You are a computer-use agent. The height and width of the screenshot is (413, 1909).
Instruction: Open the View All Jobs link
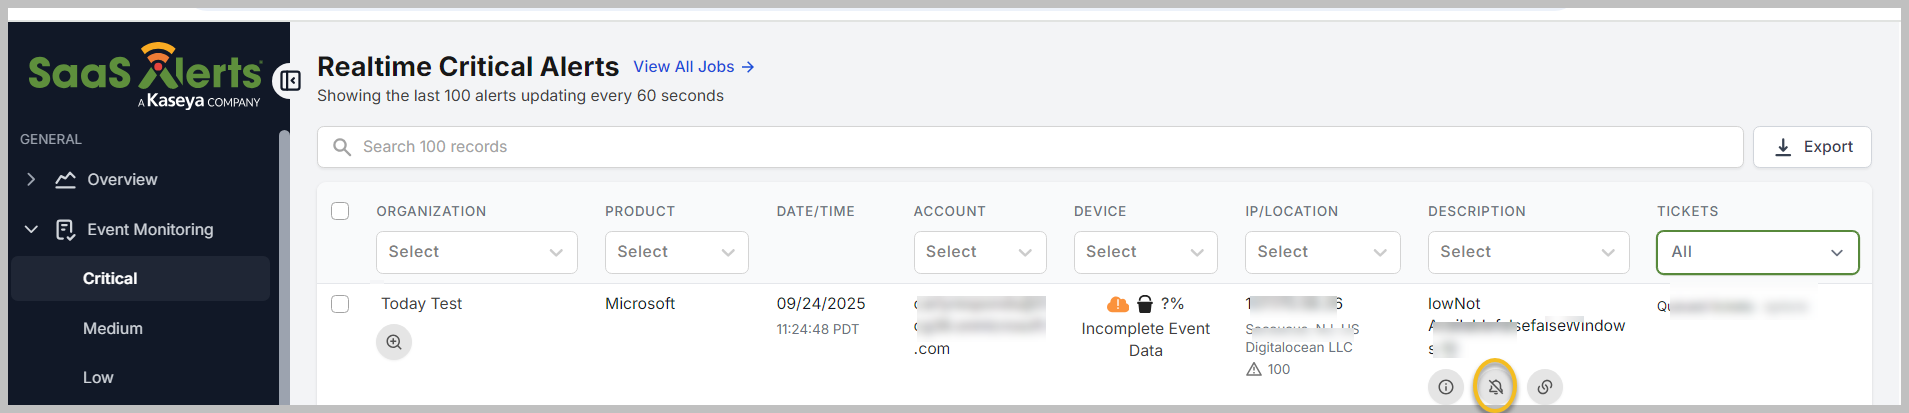tap(694, 67)
